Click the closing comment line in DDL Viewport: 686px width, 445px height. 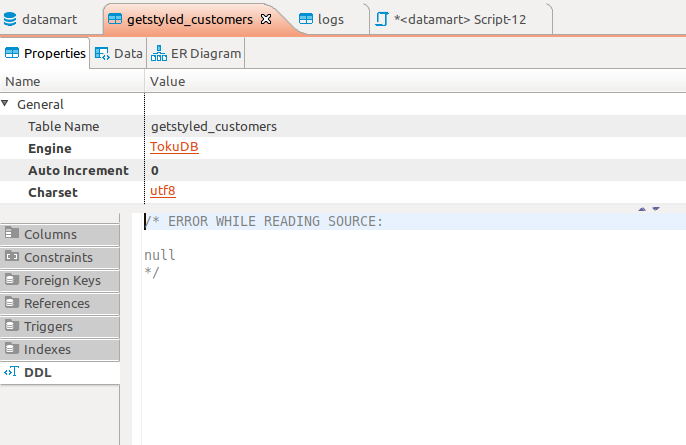click(x=152, y=272)
